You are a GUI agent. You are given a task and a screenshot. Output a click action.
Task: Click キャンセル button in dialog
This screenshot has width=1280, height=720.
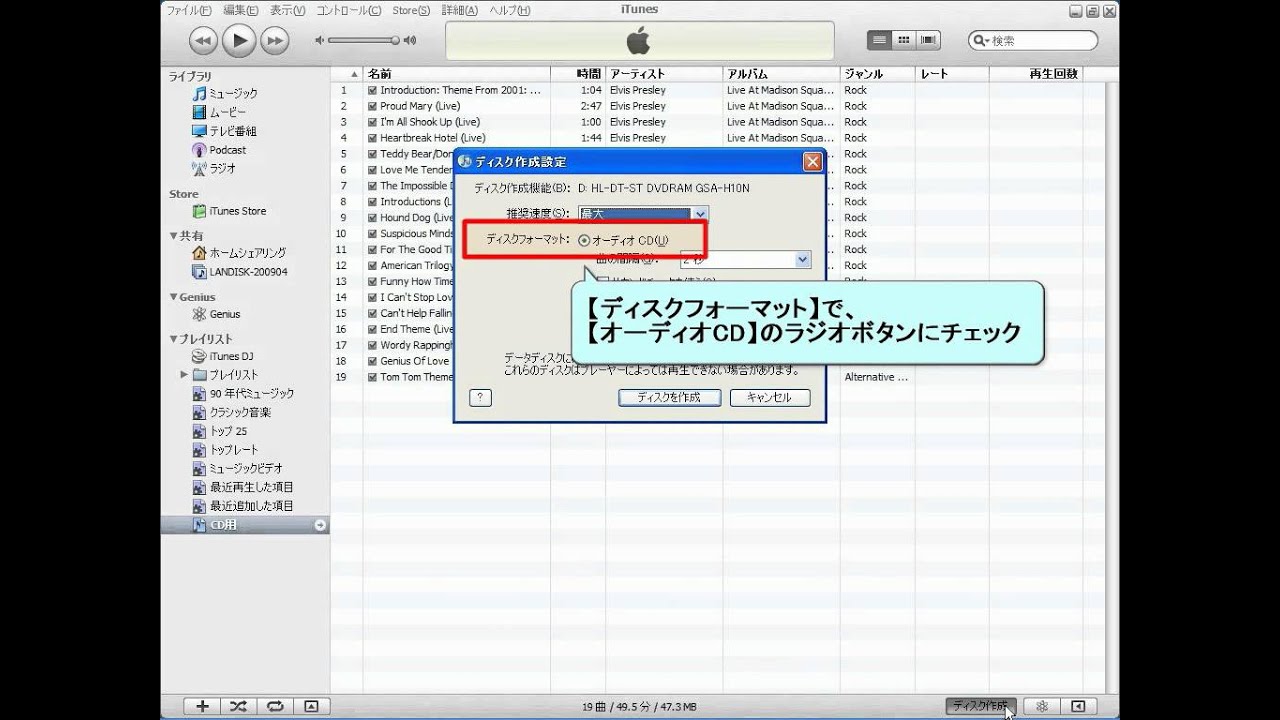(770, 397)
